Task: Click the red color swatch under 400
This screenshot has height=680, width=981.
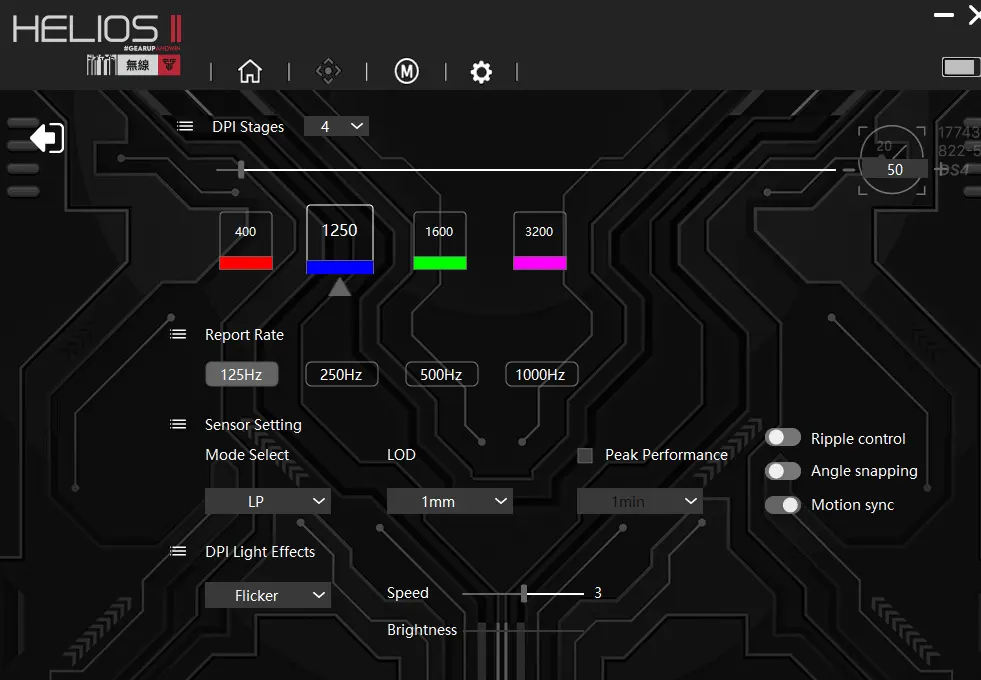Action: click(x=246, y=263)
